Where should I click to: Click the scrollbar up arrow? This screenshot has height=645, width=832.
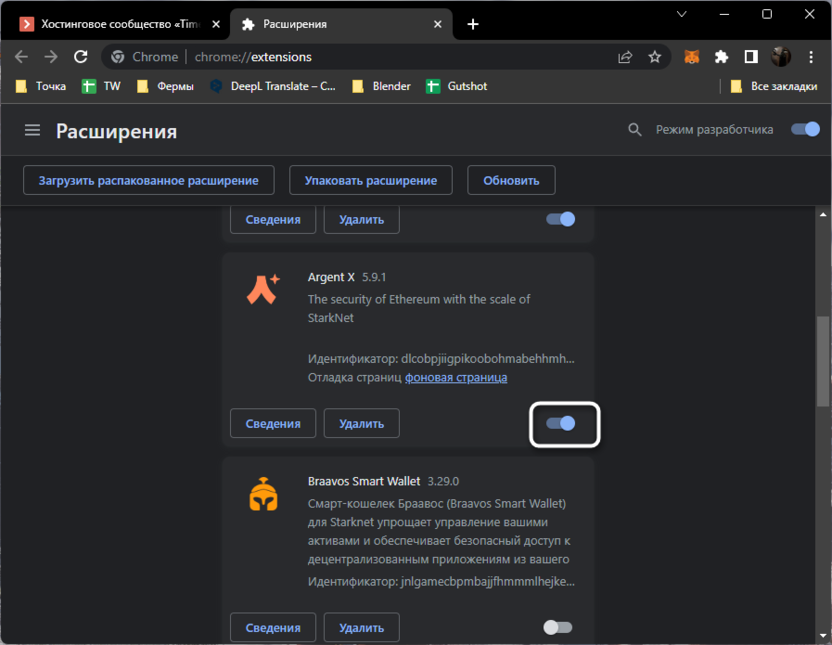coord(823,215)
